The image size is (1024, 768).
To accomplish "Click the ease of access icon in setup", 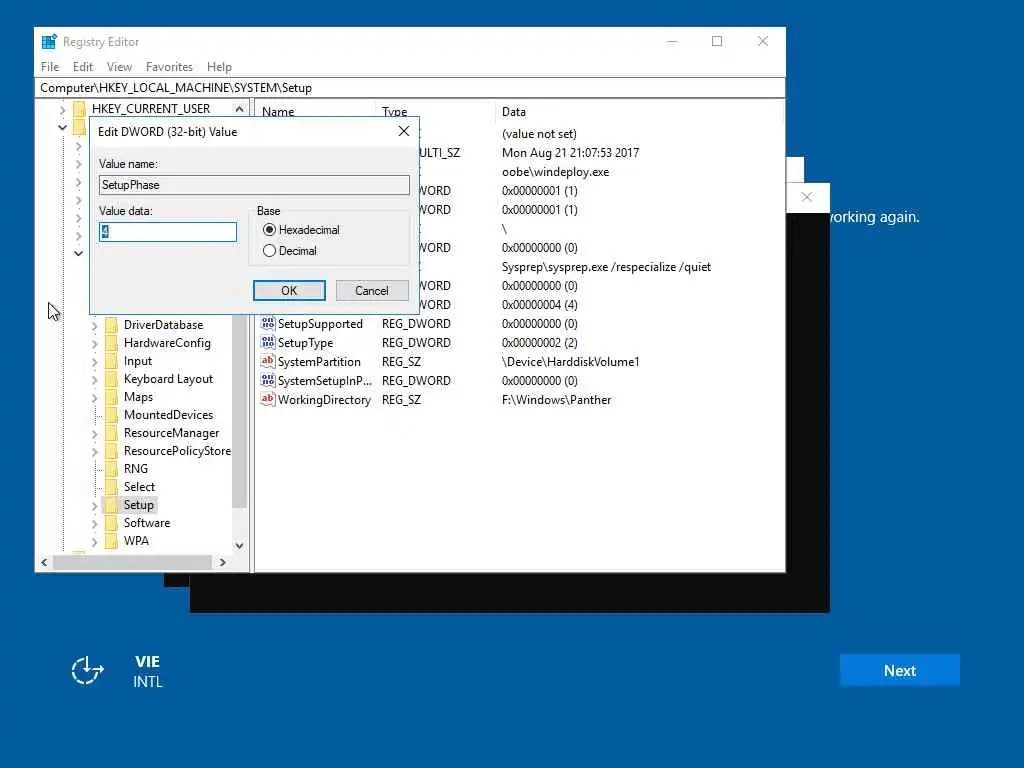I will coord(88,671).
